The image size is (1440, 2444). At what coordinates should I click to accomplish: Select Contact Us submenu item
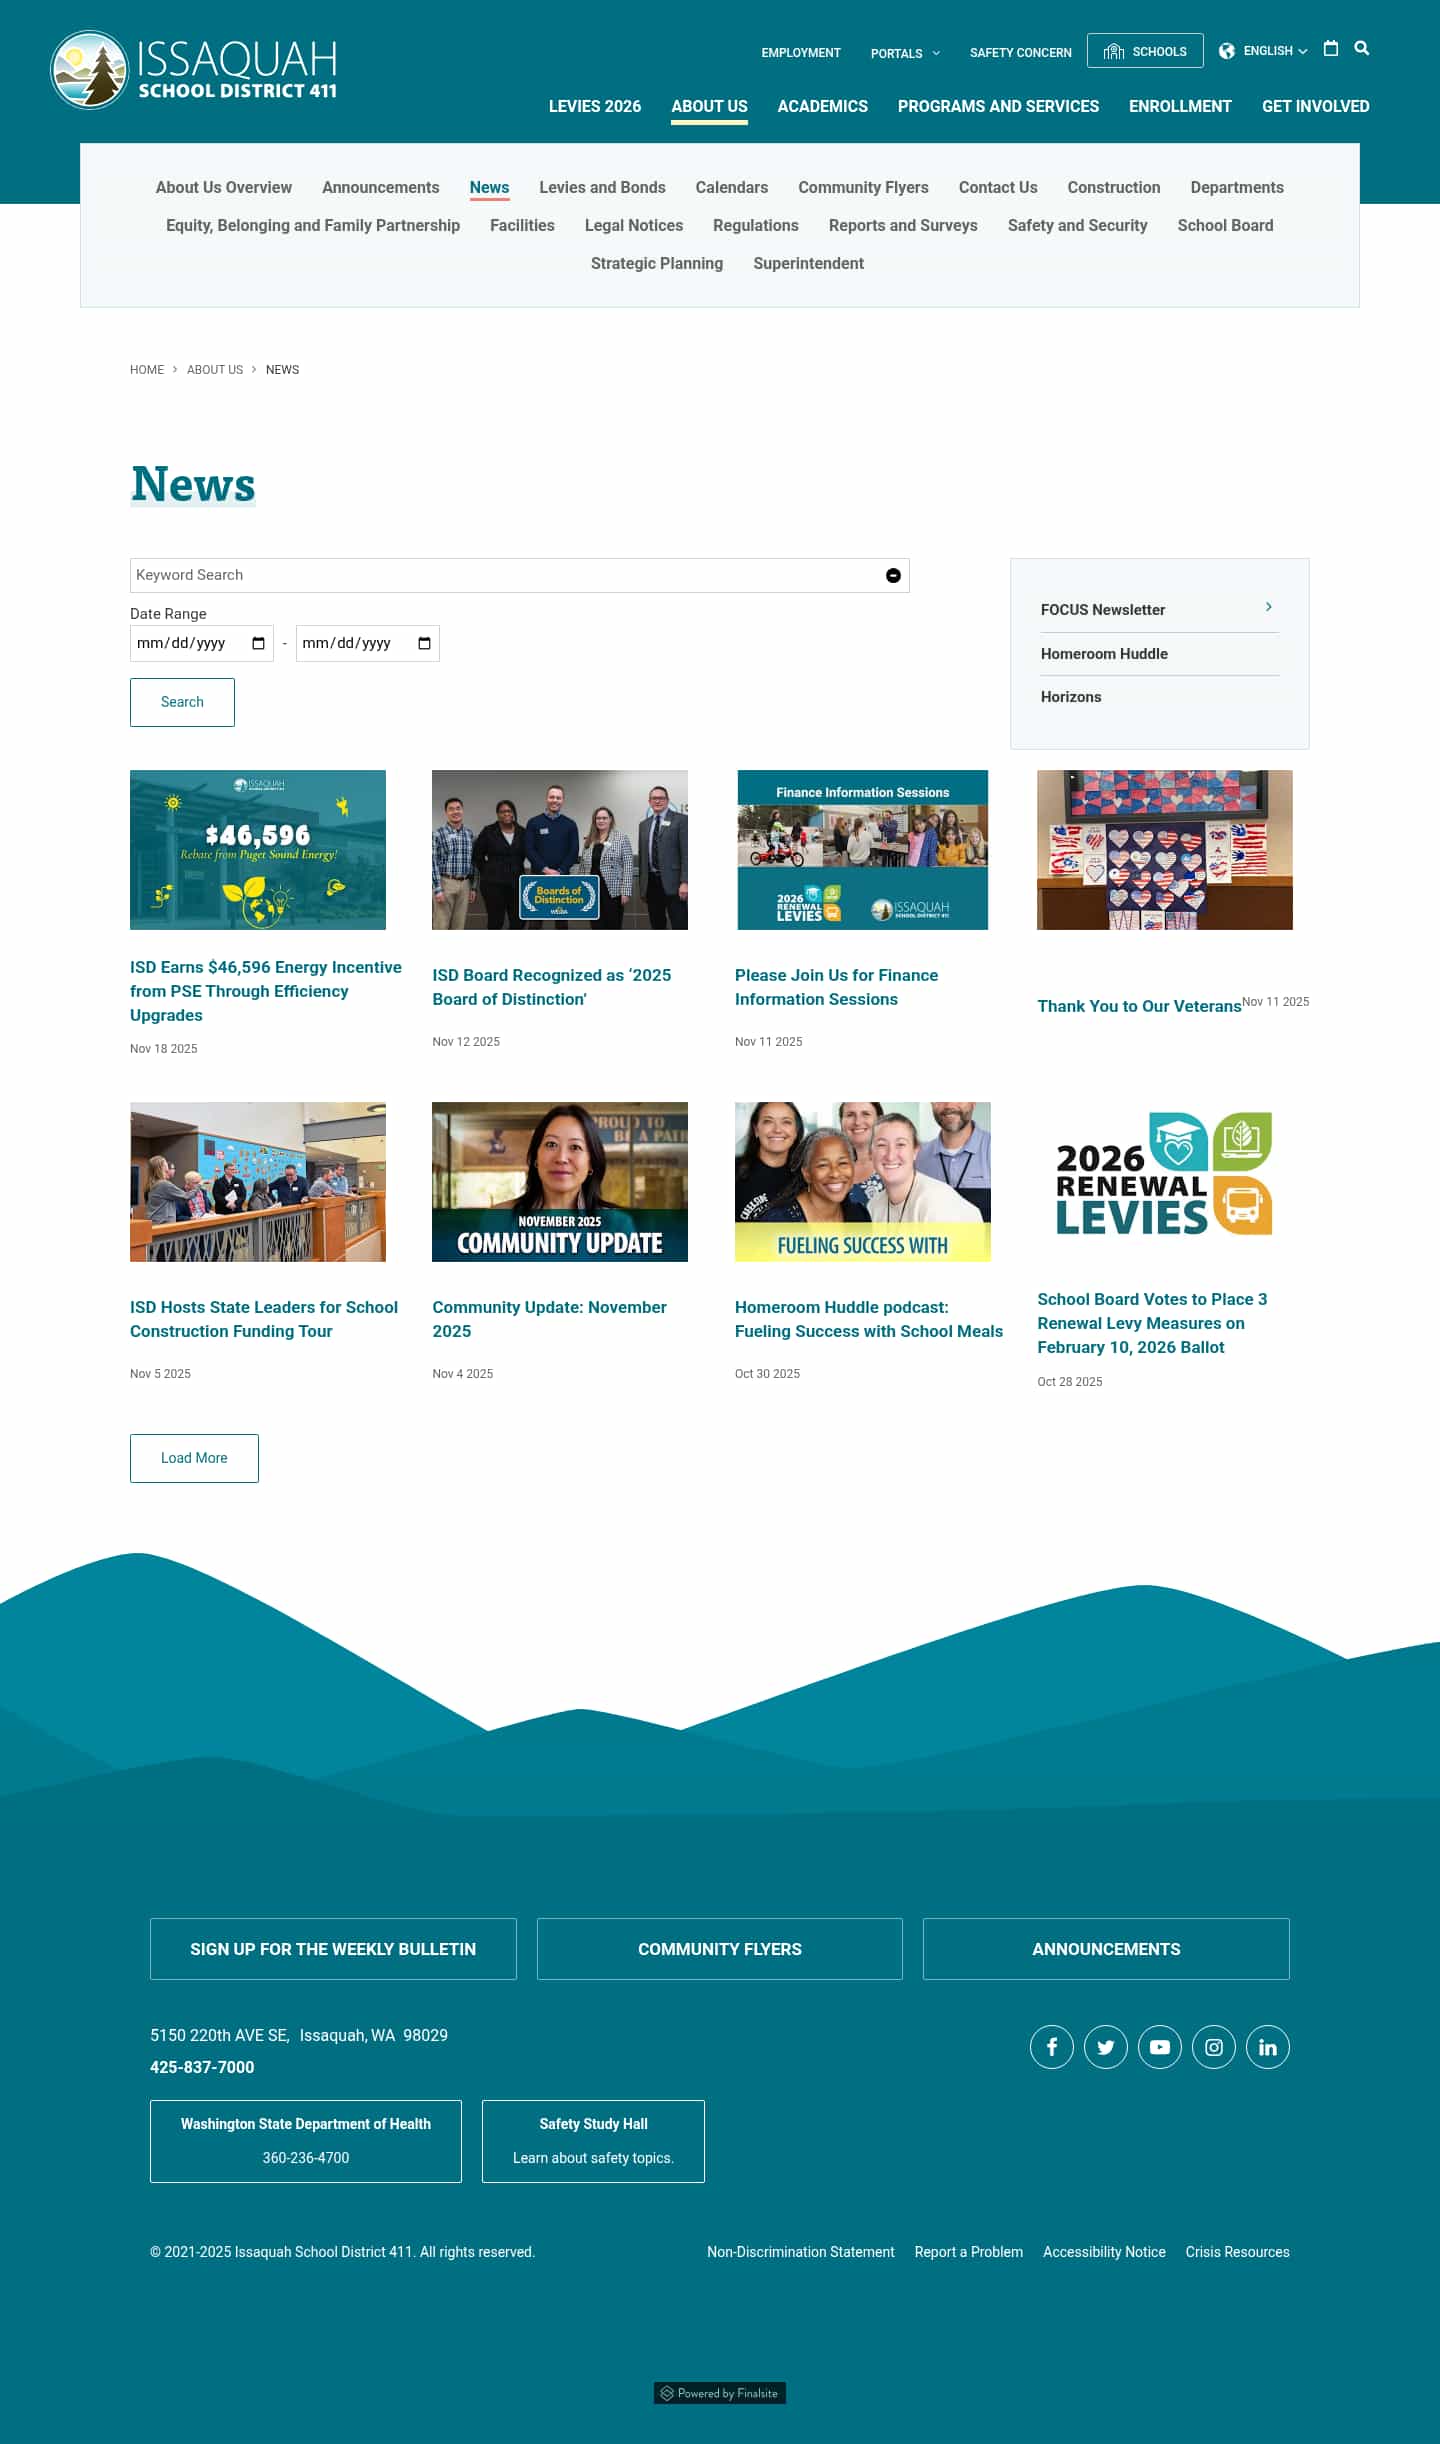[x=998, y=188]
